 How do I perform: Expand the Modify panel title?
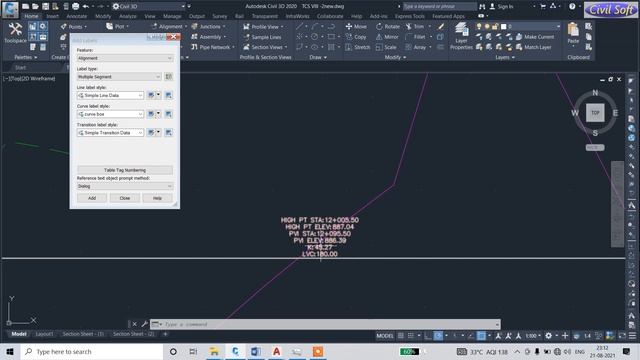396,58
